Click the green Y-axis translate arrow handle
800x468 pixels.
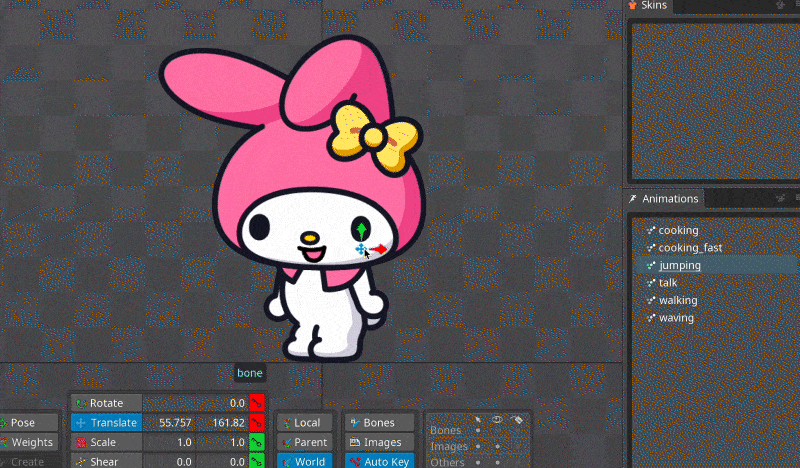362,230
